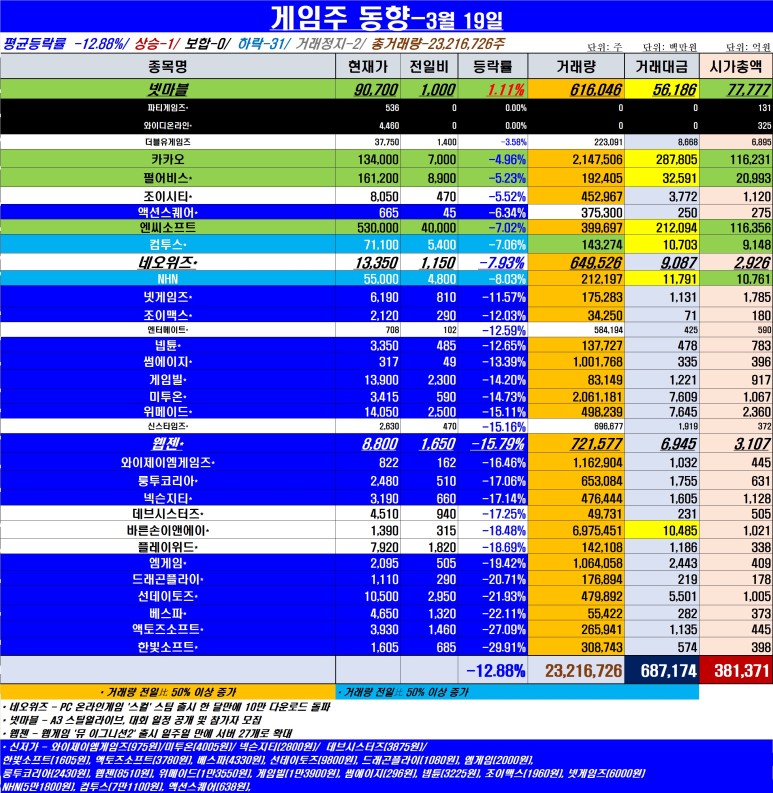773x793 pixels.
Task: Select the 한빛소프트 stock name
Action: click(x=167, y=647)
